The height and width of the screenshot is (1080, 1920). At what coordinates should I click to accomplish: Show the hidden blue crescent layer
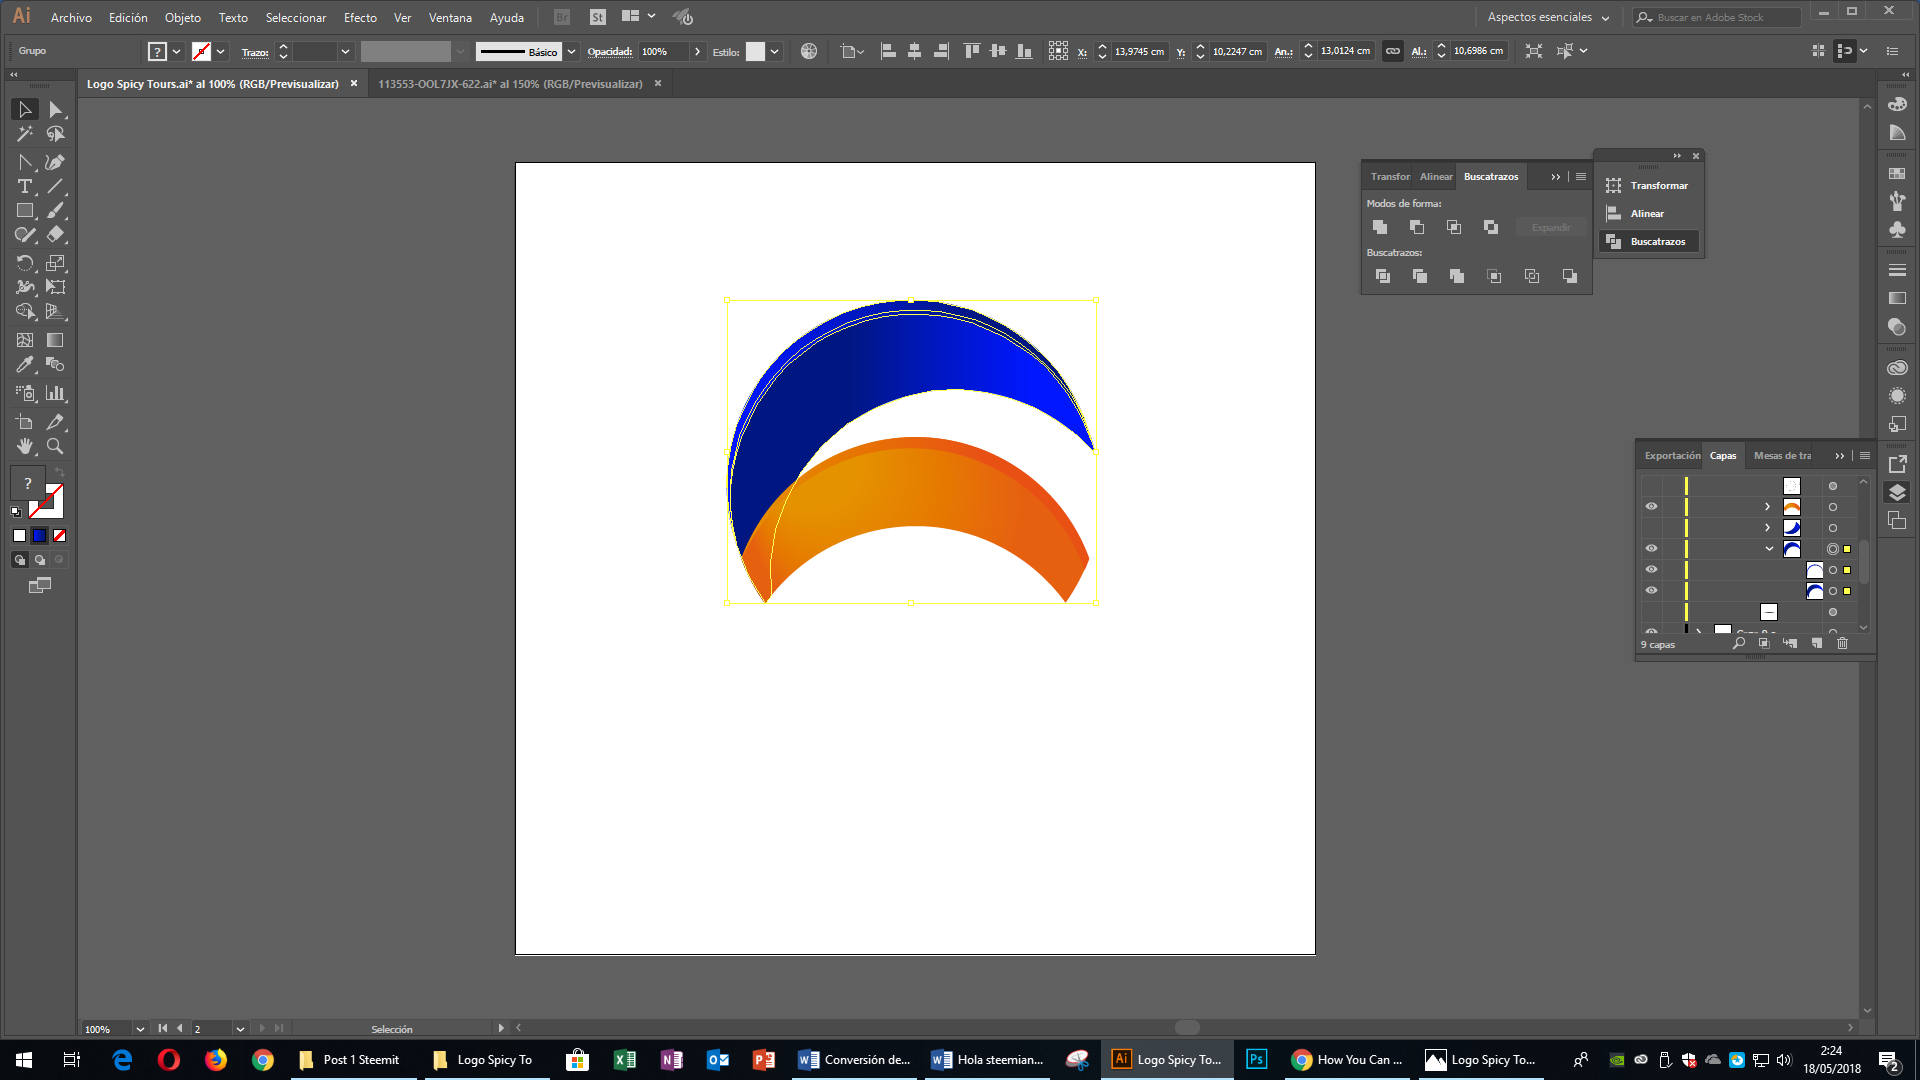1651,527
